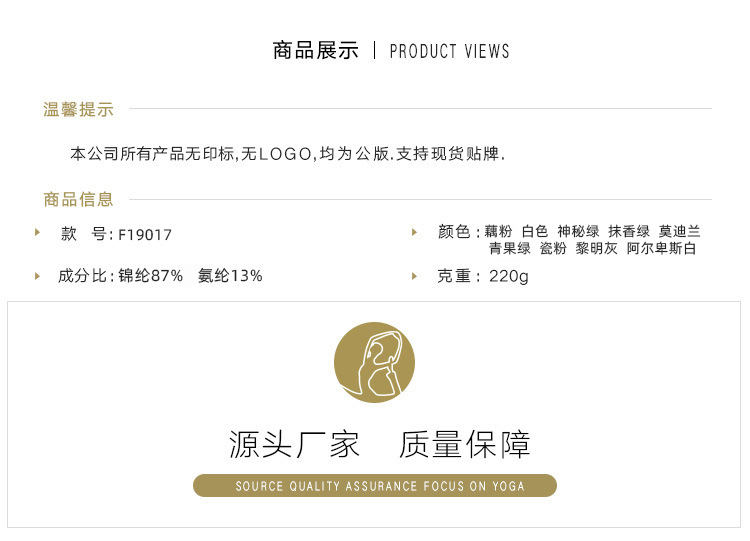Click the 源头厂家 slogan text
This screenshot has height=541, width=750.
tap(294, 444)
